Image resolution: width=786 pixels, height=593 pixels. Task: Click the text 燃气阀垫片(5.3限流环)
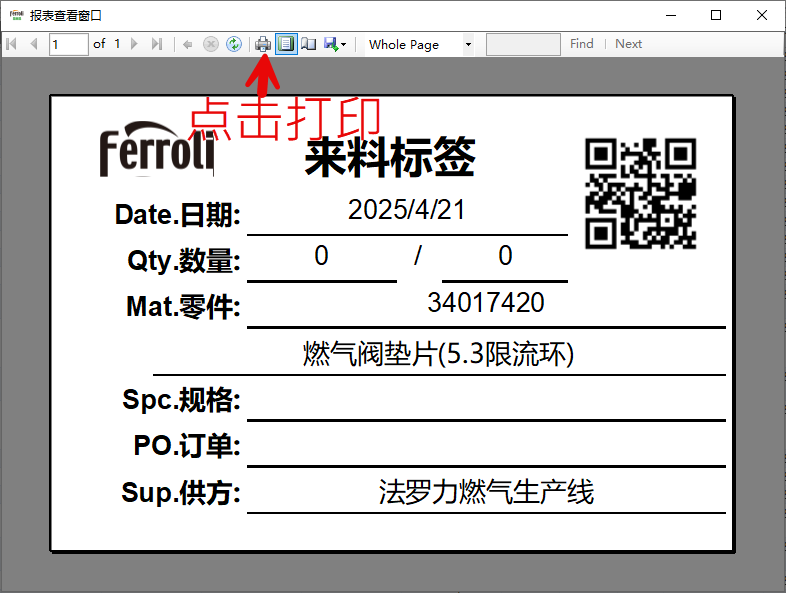coord(439,354)
